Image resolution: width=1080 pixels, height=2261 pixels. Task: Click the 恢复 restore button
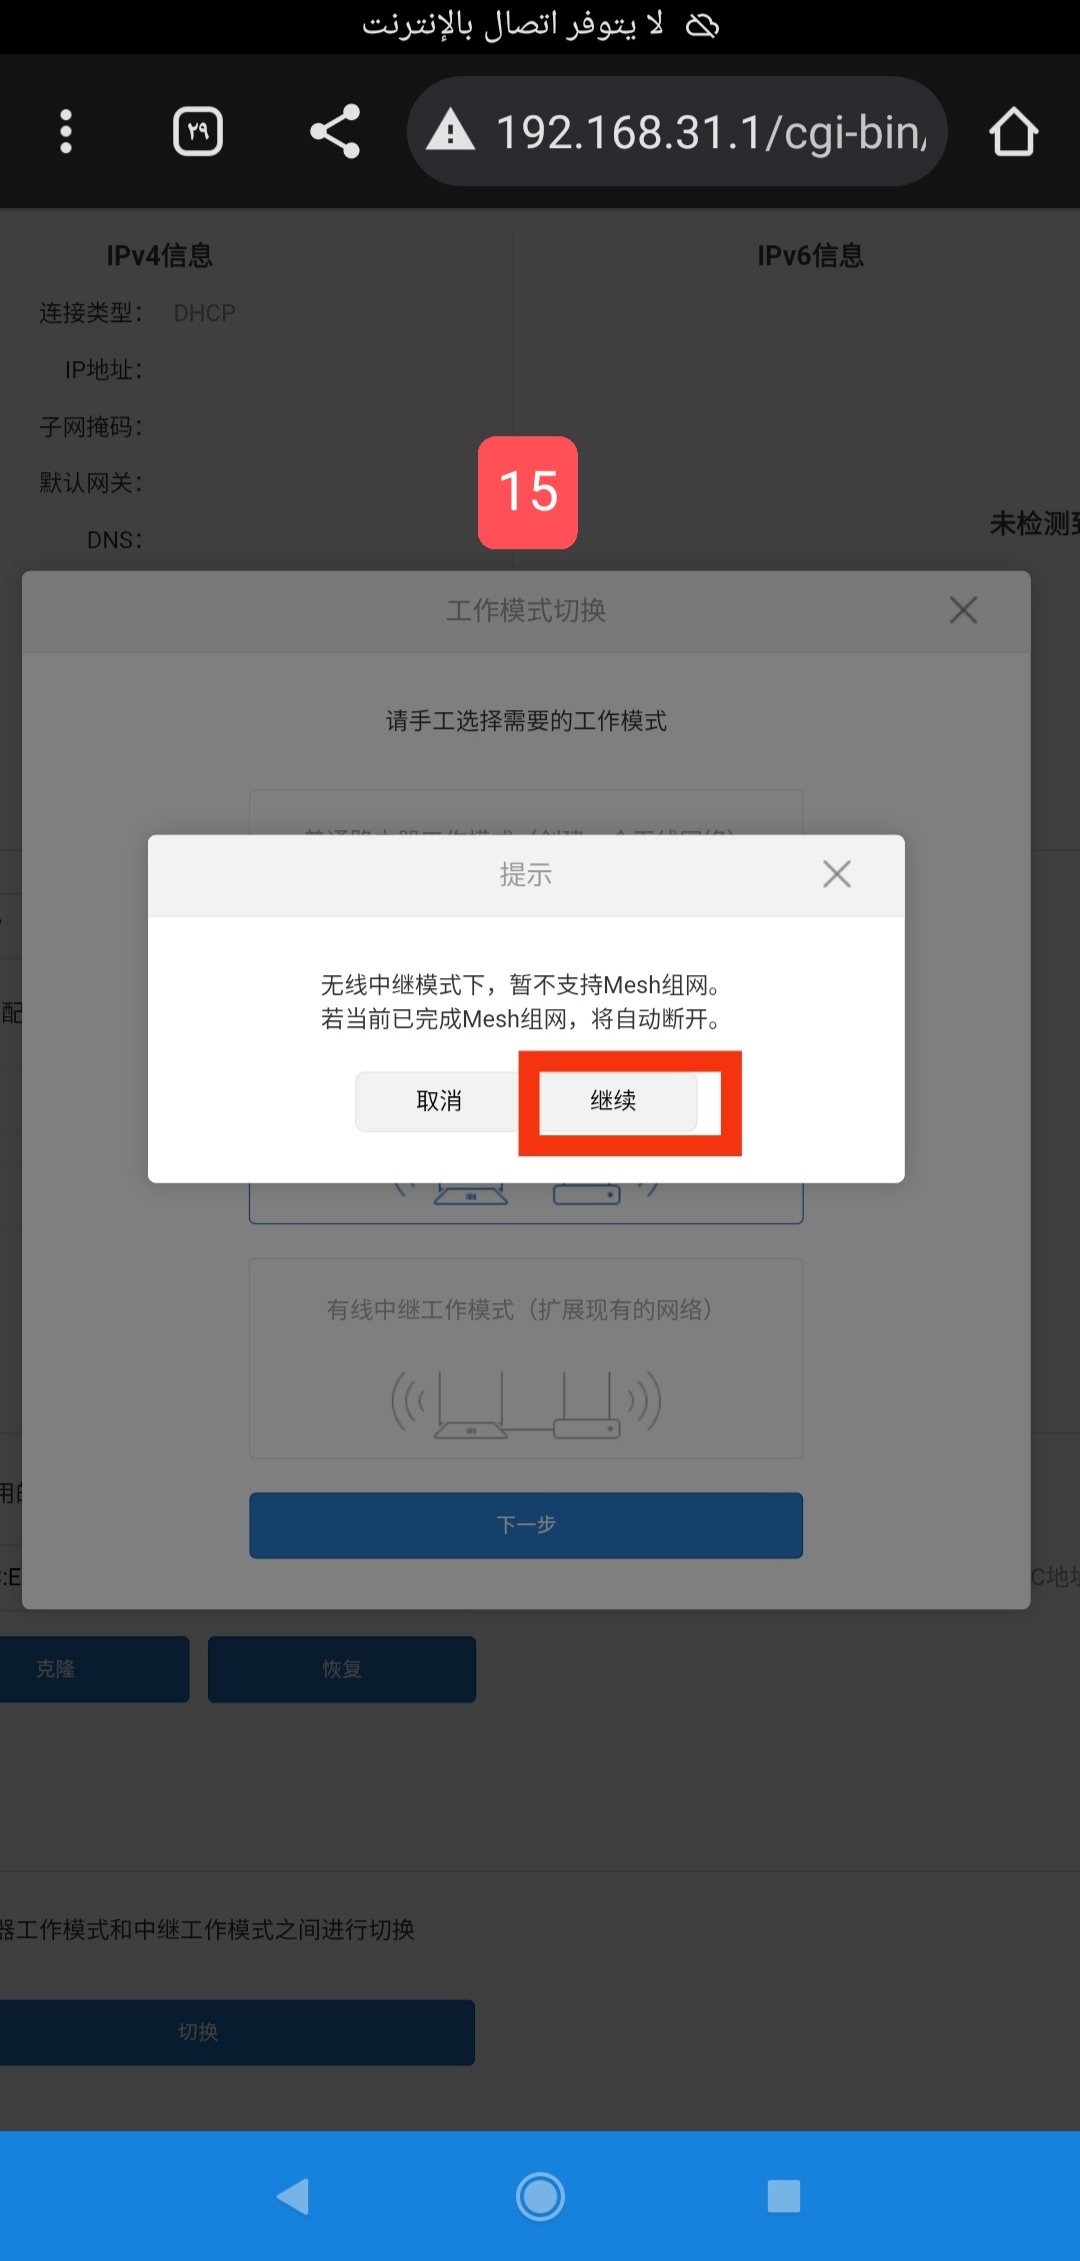[x=342, y=1669]
